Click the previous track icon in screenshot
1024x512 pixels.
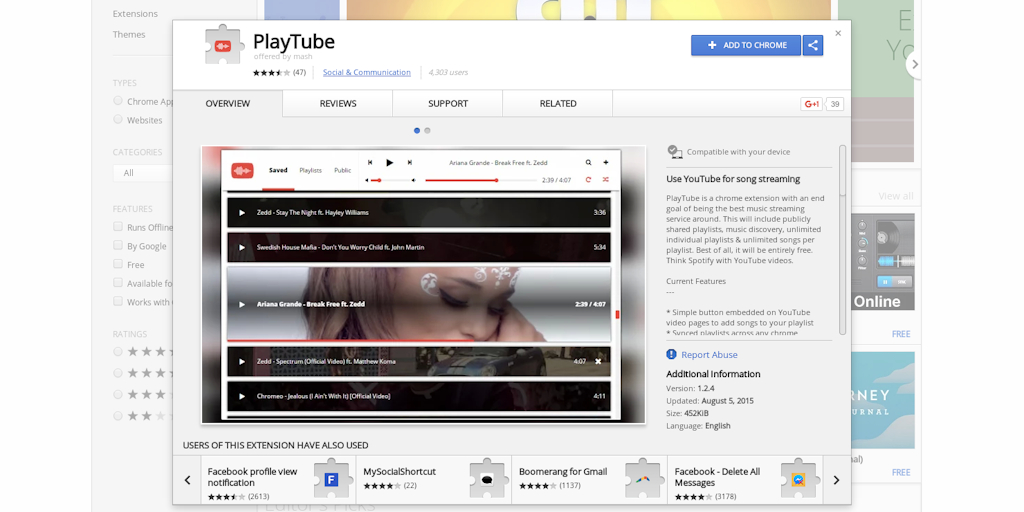click(x=370, y=163)
